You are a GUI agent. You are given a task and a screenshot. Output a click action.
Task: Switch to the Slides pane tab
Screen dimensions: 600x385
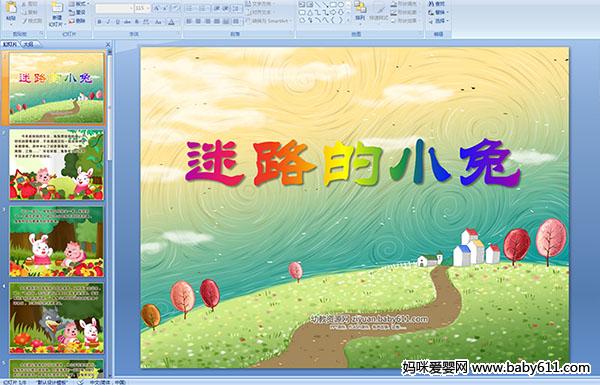pos(10,44)
